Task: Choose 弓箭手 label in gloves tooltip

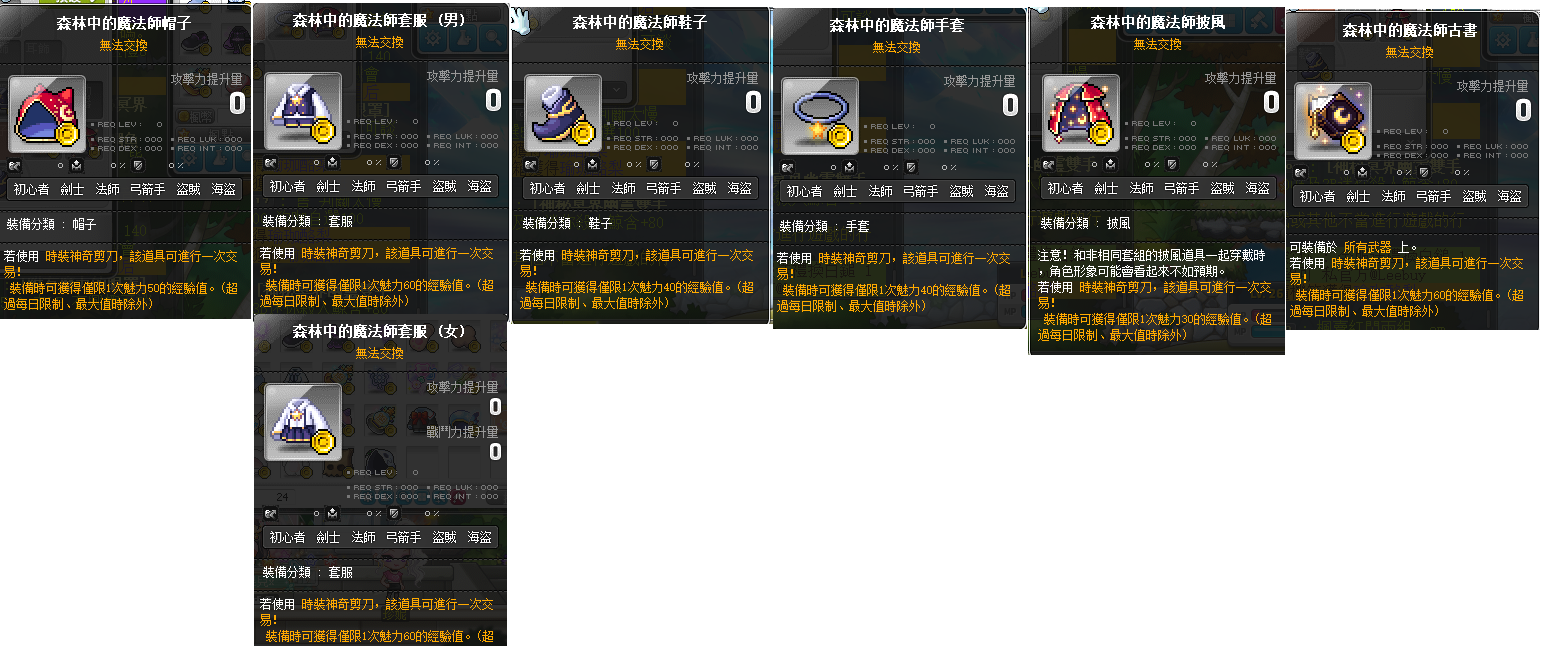Action: pos(920,191)
